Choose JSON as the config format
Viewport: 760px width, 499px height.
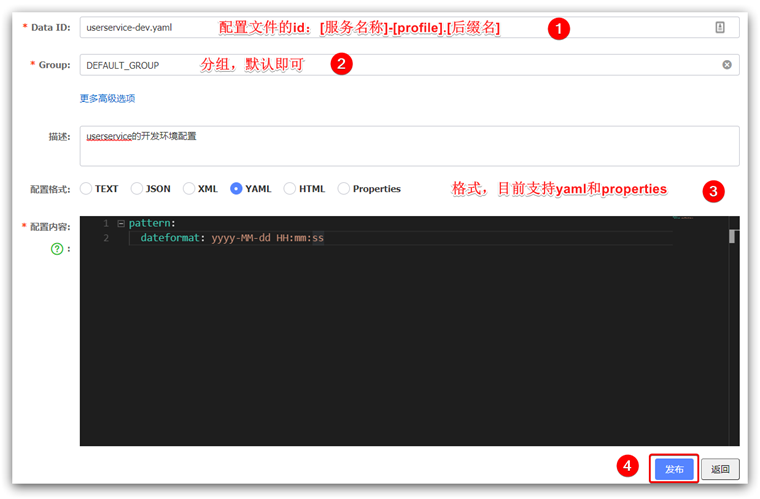pos(137,188)
